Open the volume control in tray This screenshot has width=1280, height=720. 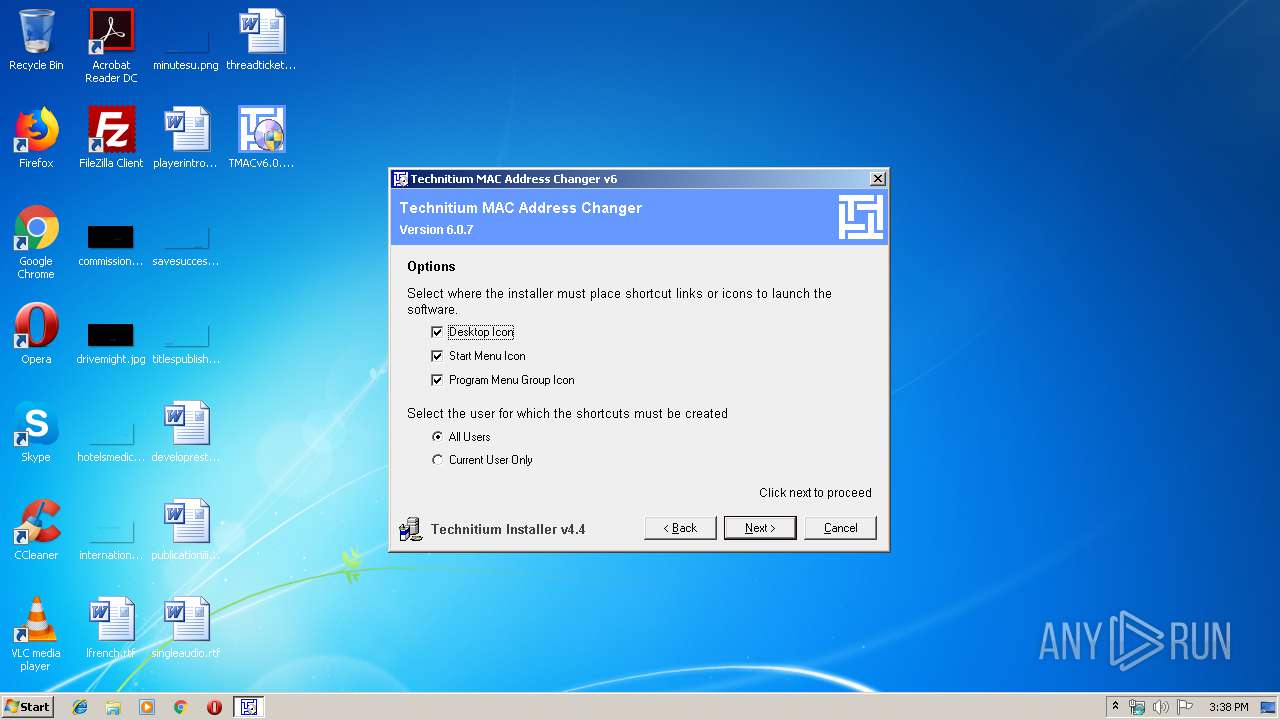[1161, 707]
